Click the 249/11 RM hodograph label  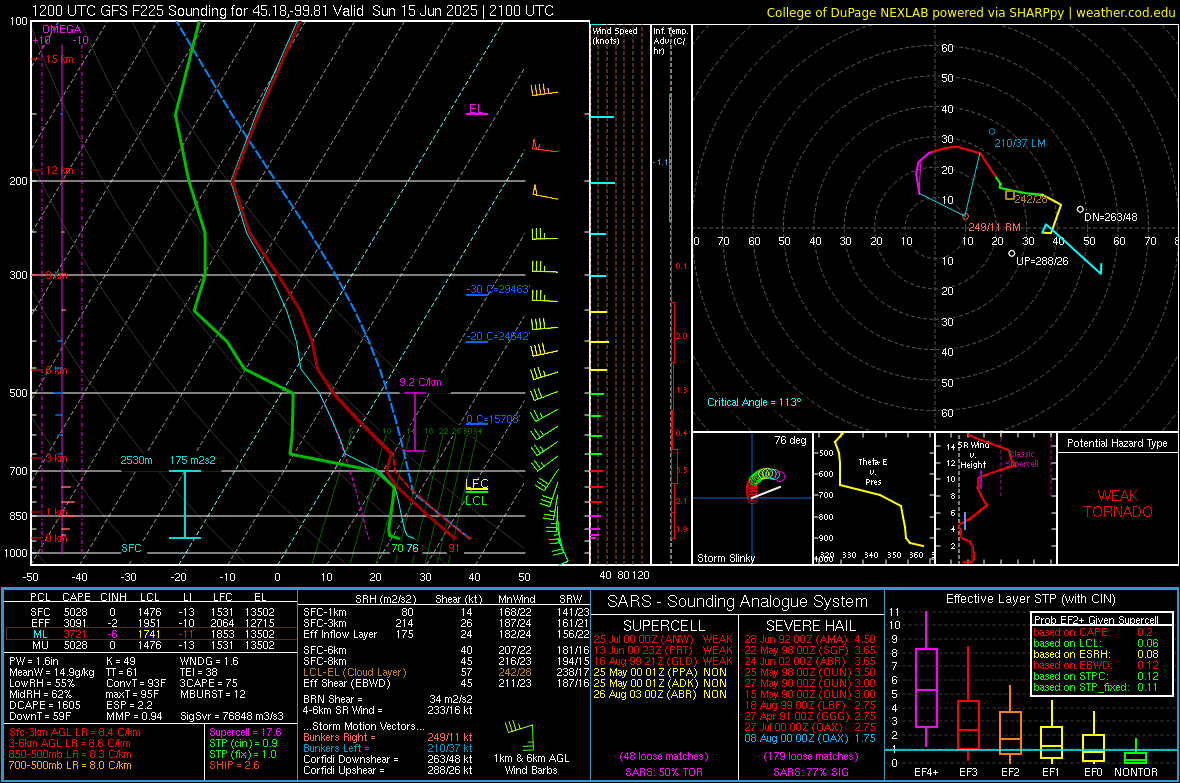click(994, 227)
